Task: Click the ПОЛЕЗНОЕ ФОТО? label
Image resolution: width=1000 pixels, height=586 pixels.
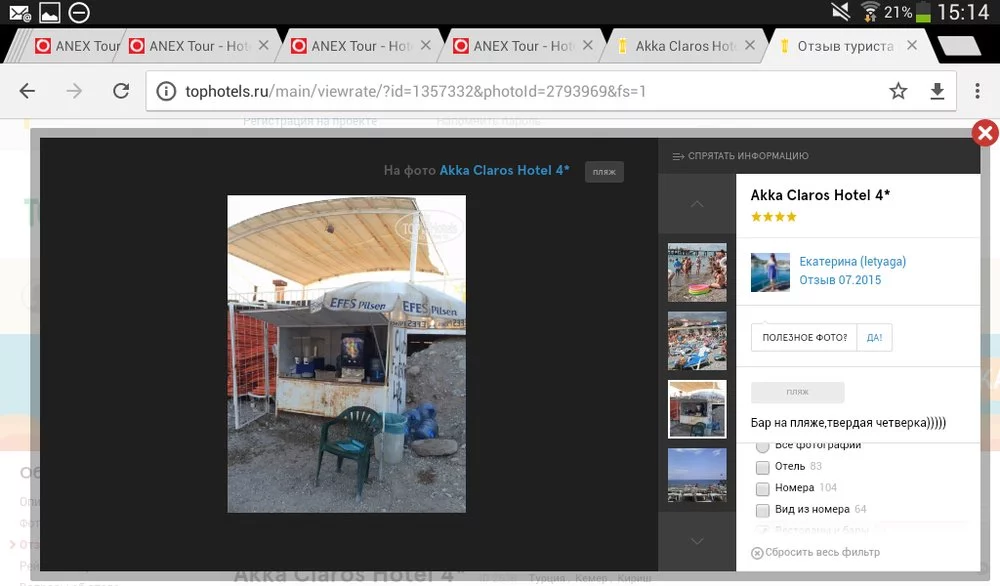Action: click(x=804, y=337)
